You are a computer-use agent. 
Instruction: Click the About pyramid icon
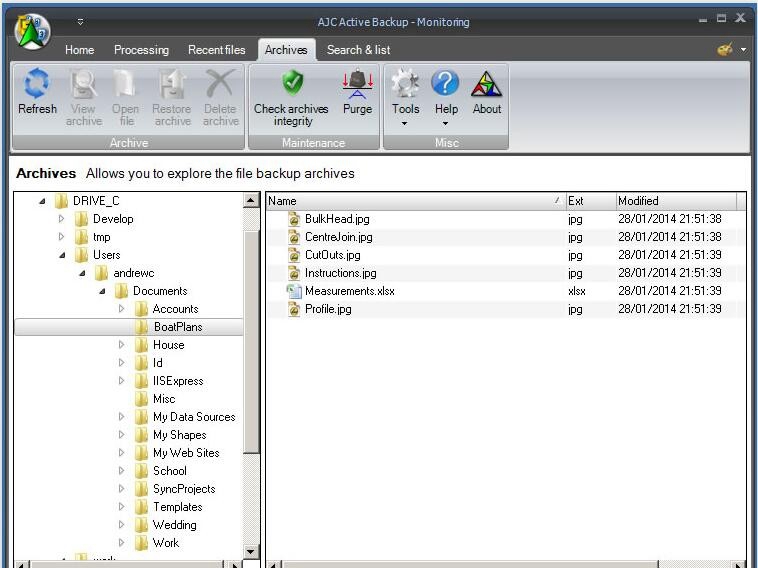click(486, 84)
